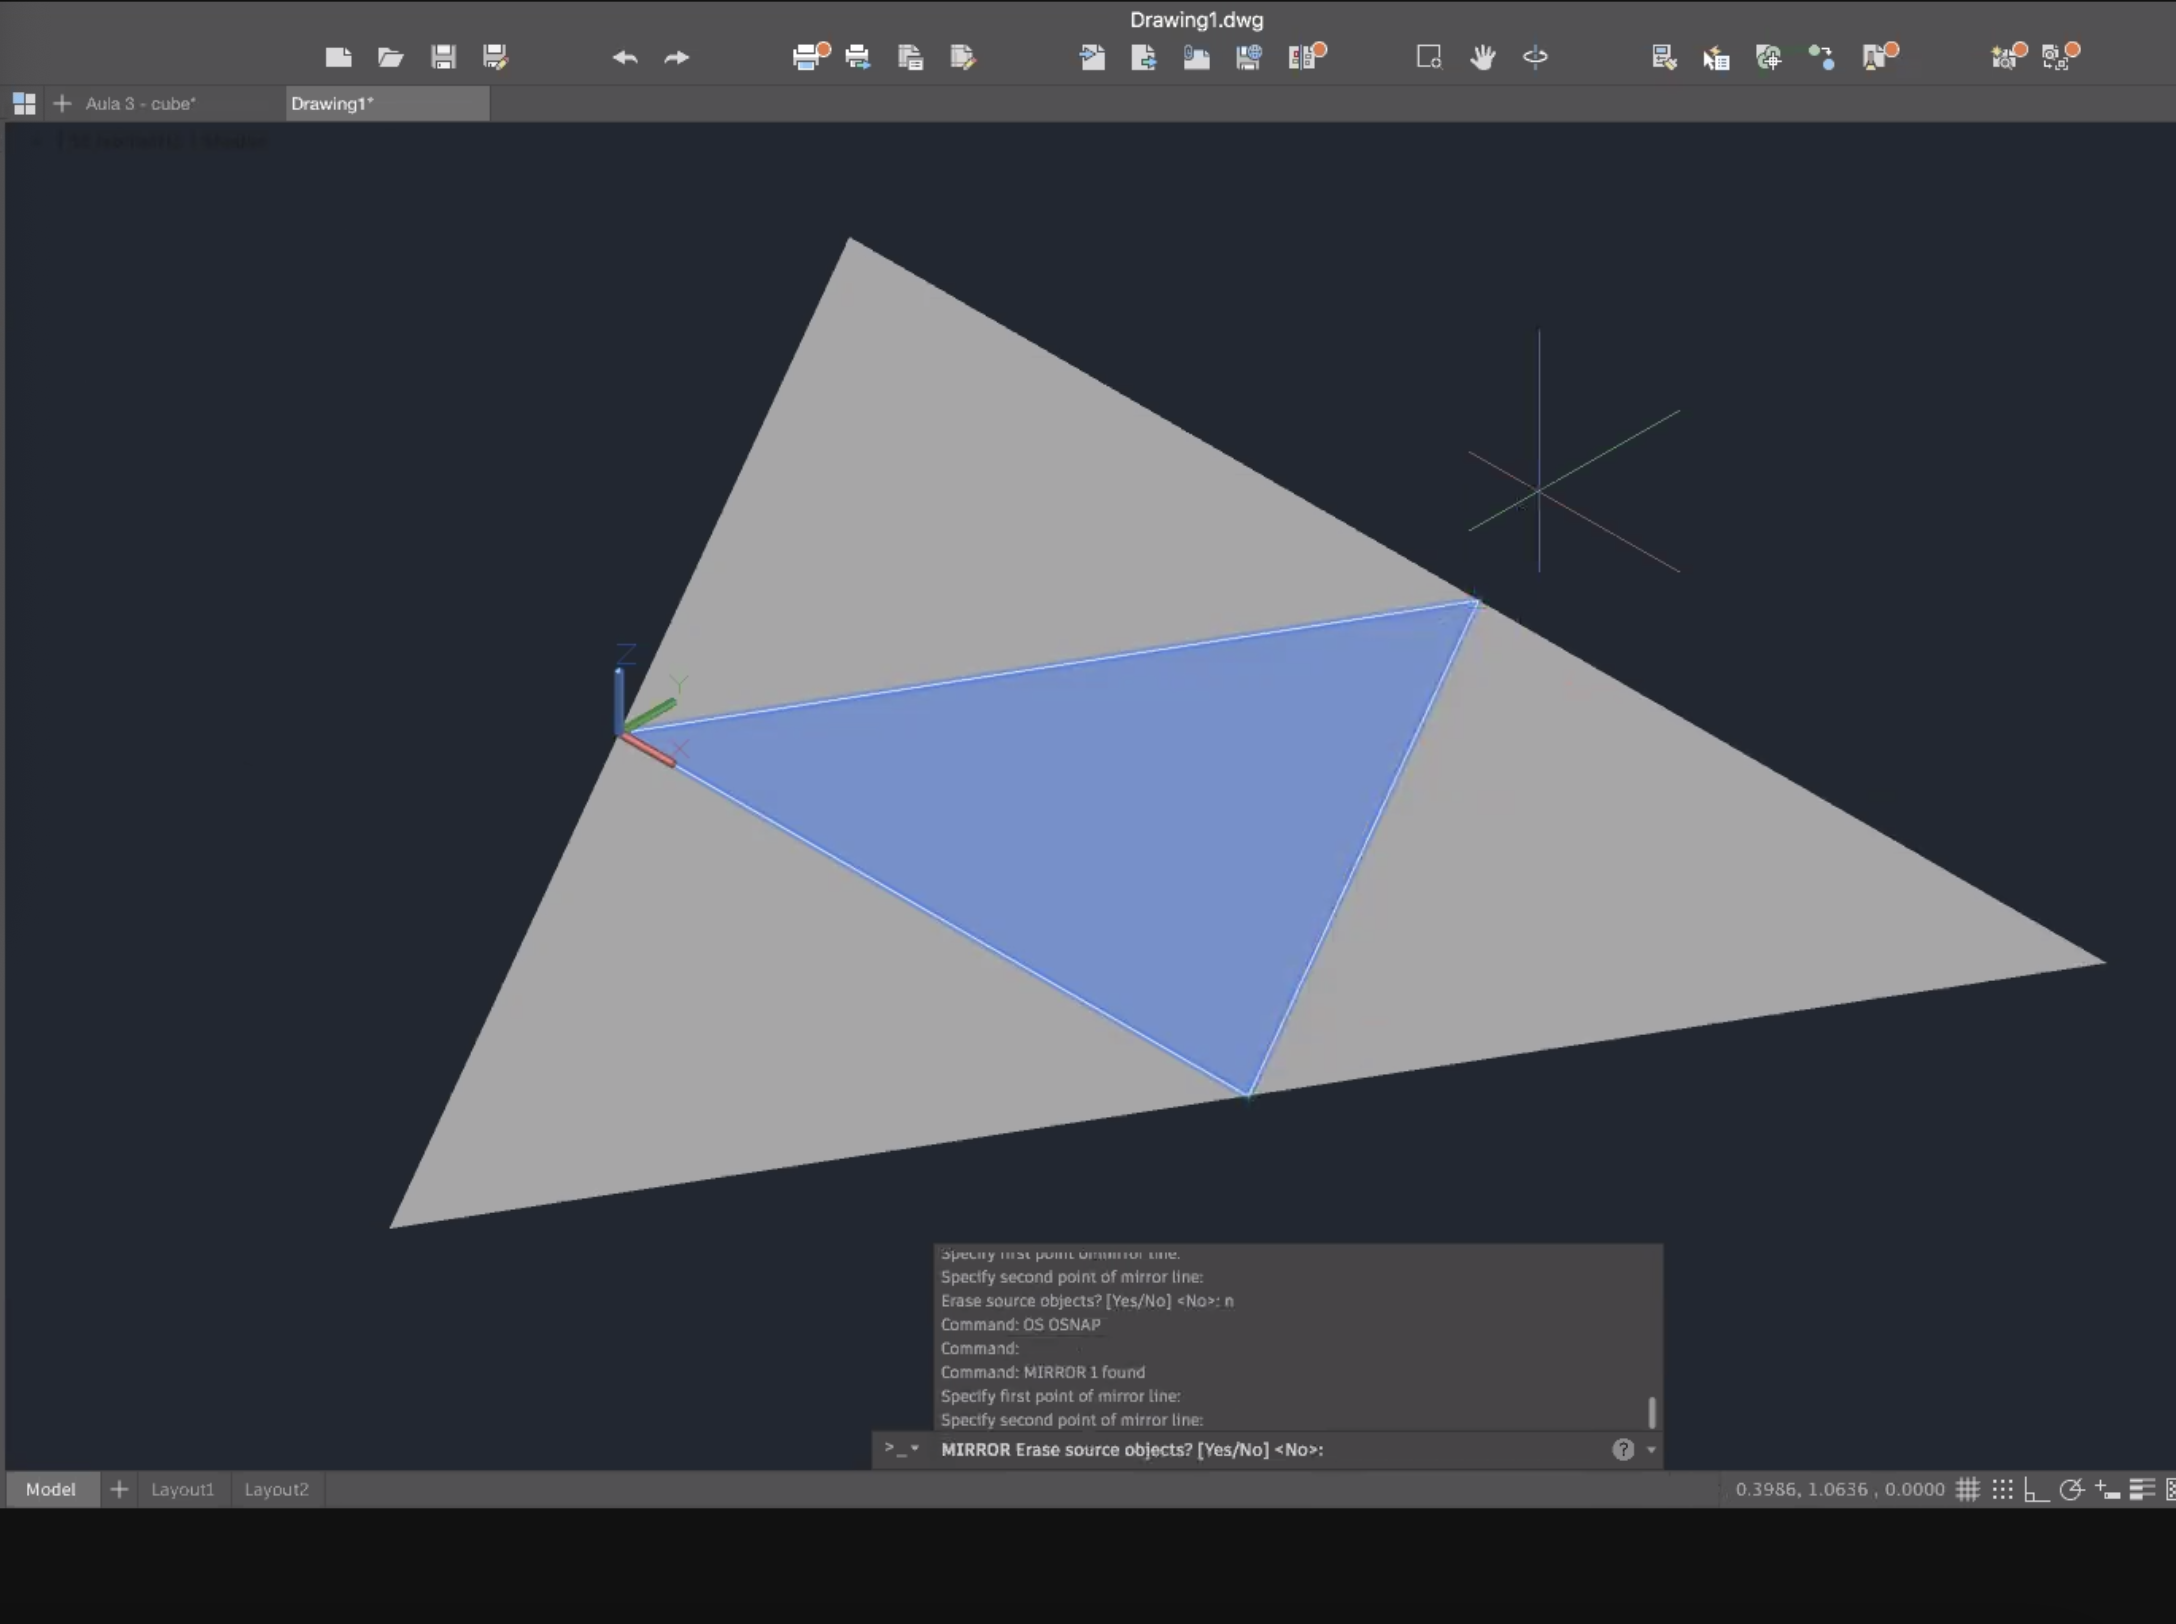This screenshot has height=1624, width=2176.
Task: Toggle the grid display in status bar
Action: click(1968, 1489)
